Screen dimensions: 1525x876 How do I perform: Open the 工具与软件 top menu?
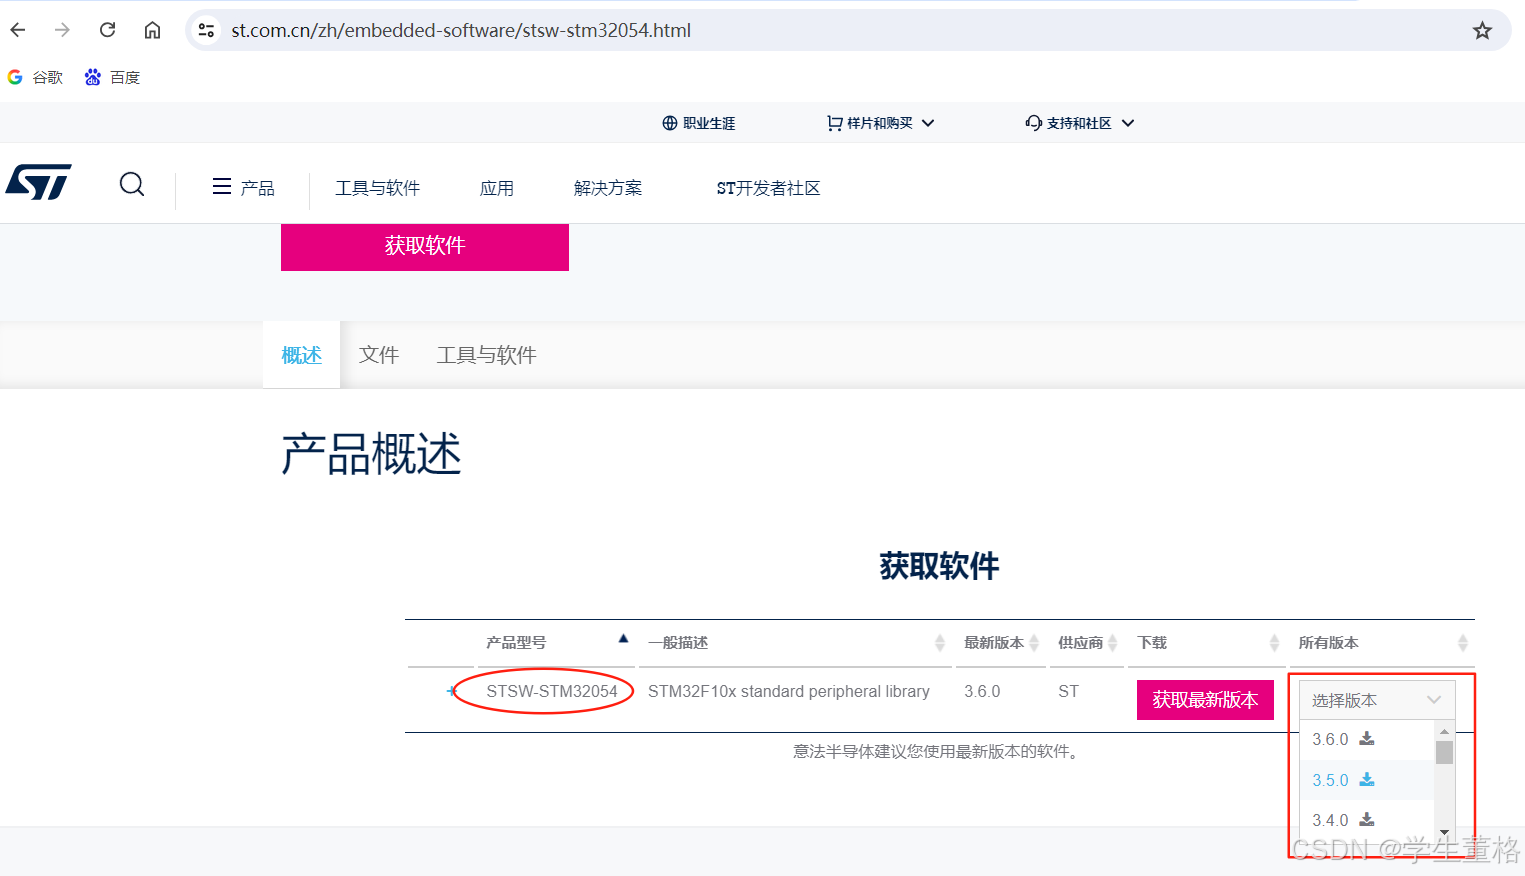coord(377,188)
